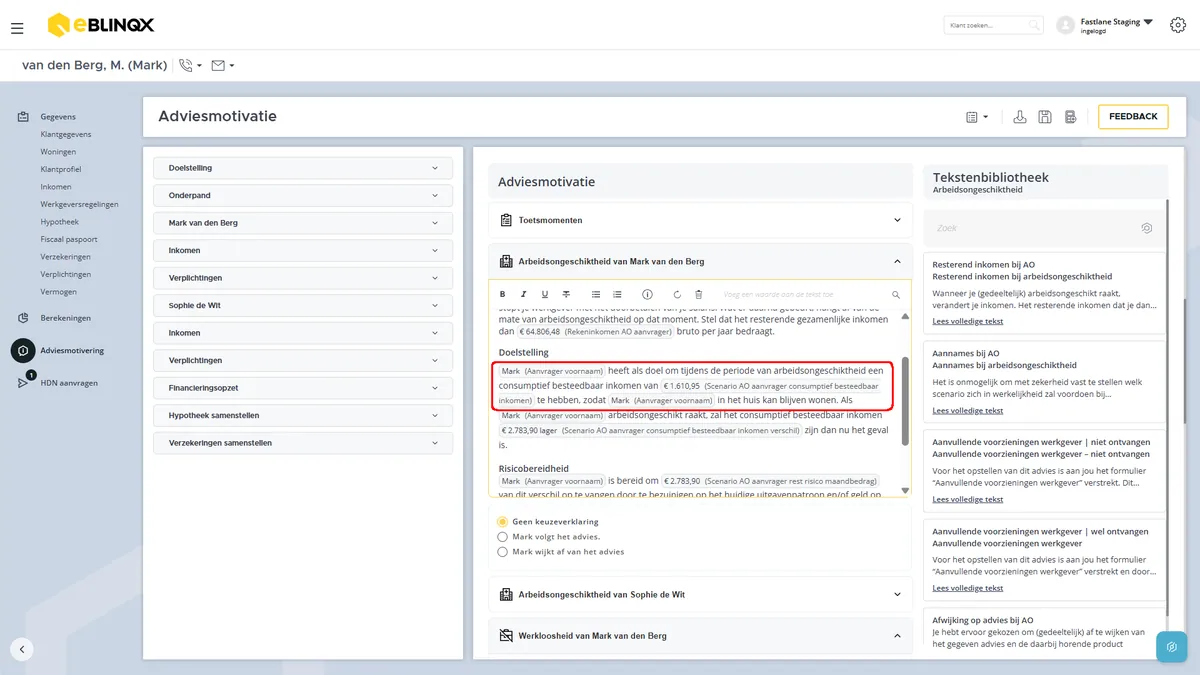Viewport: 1200px width, 675px height.
Task: Click the download icon in Adviesmotivatie header
Action: point(1020,117)
